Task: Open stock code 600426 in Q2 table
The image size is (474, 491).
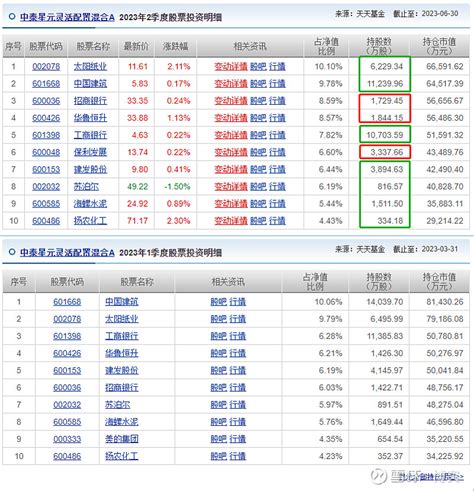Action: [46, 118]
